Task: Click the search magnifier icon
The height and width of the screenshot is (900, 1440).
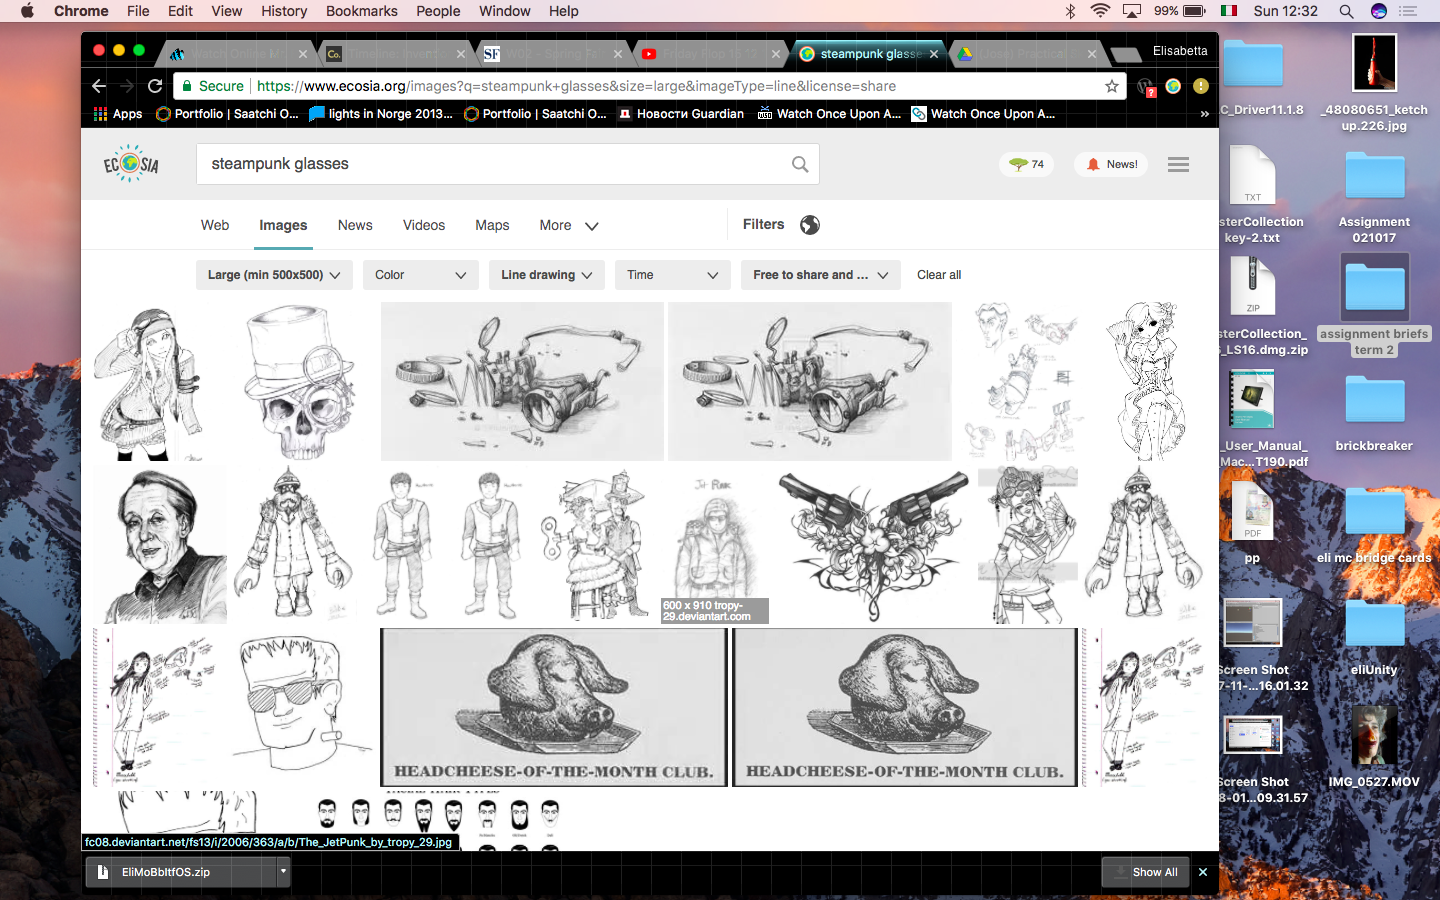Action: [x=800, y=164]
